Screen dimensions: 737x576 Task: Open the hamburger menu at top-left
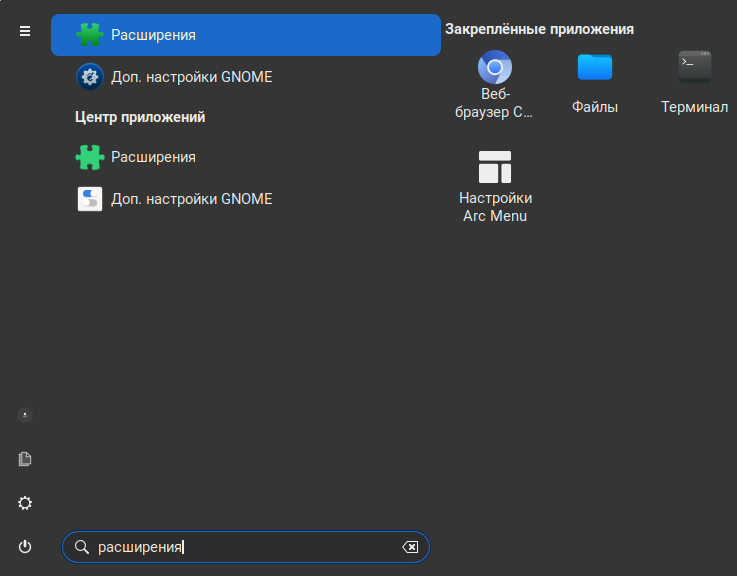click(25, 32)
